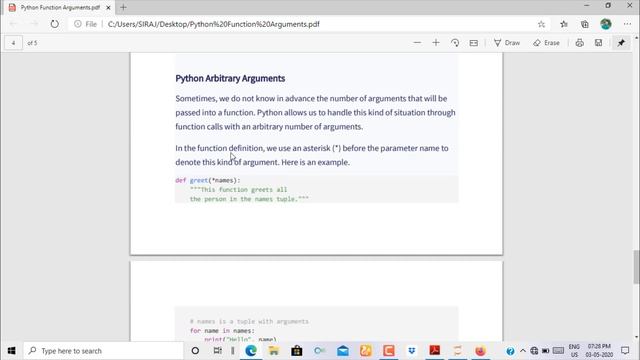Open the orange C app in taskbar

click(389, 351)
